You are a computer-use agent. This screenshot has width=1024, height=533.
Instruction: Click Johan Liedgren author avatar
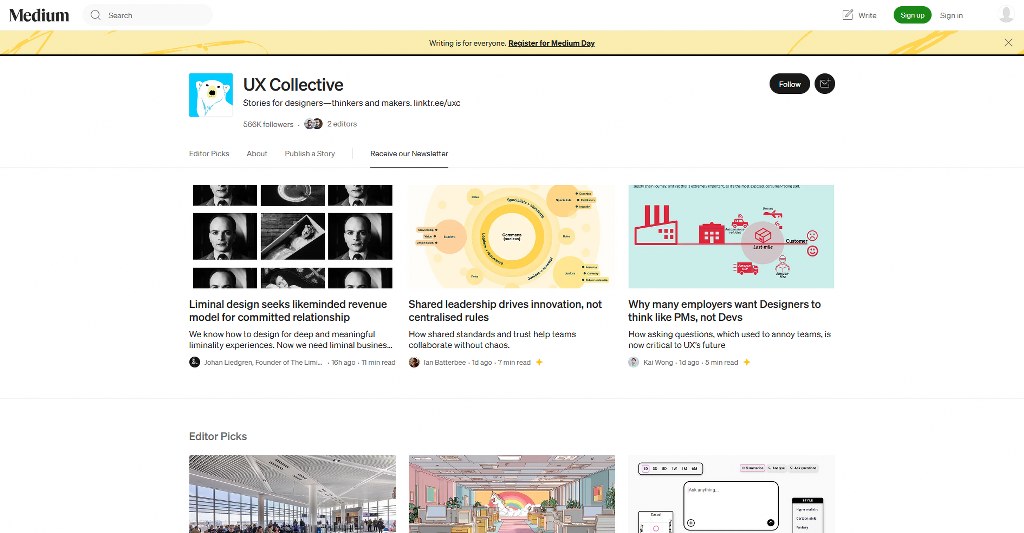(x=195, y=362)
